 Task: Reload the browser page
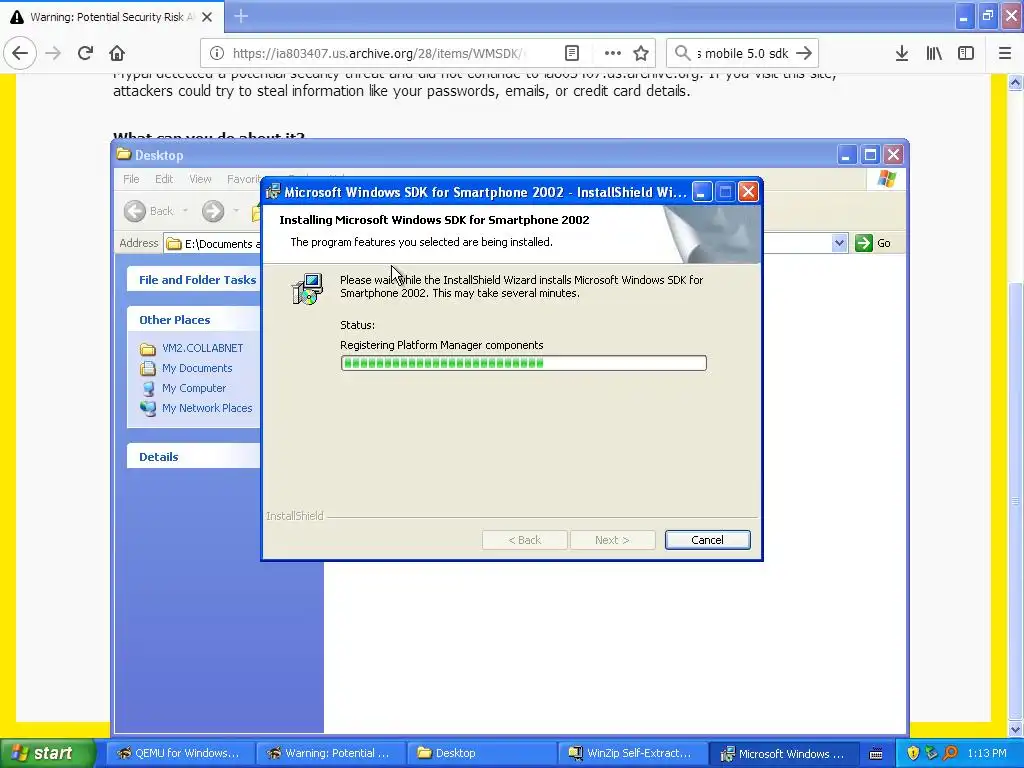85,53
